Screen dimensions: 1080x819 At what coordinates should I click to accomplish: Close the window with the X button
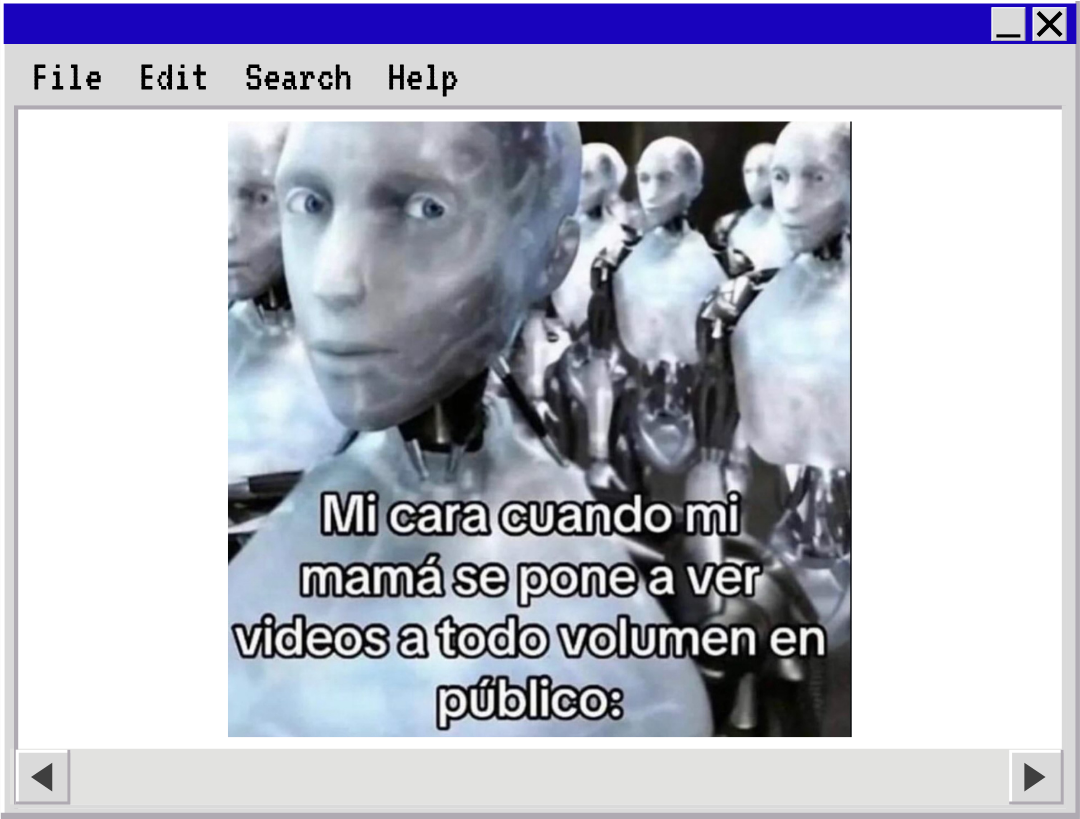[1049, 24]
